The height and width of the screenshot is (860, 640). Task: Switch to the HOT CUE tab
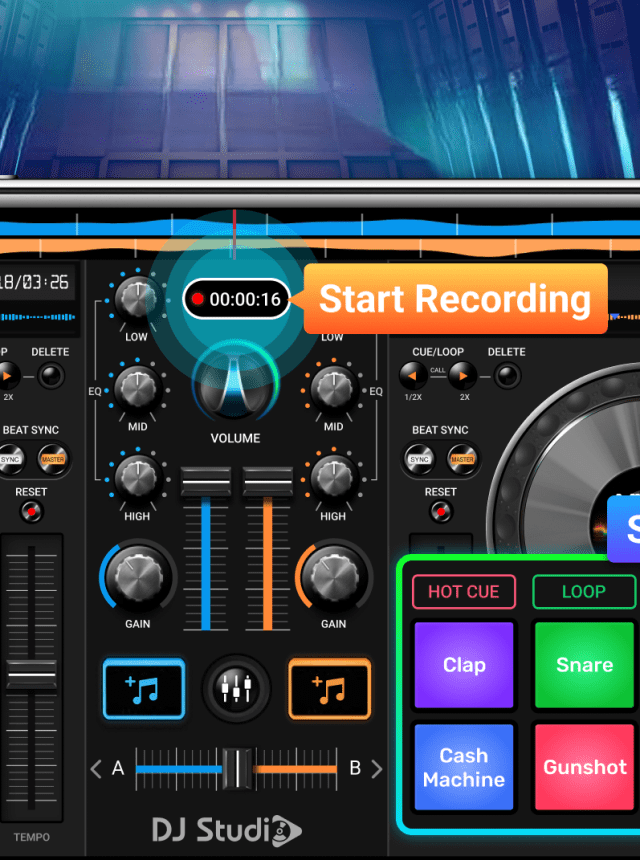click(x=463, y=591)
